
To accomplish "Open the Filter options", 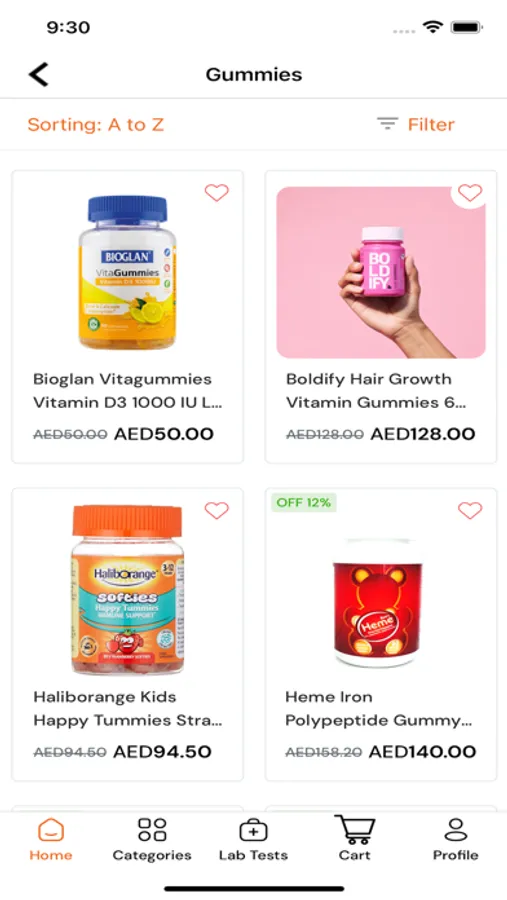I will click(x=416, y=124).
